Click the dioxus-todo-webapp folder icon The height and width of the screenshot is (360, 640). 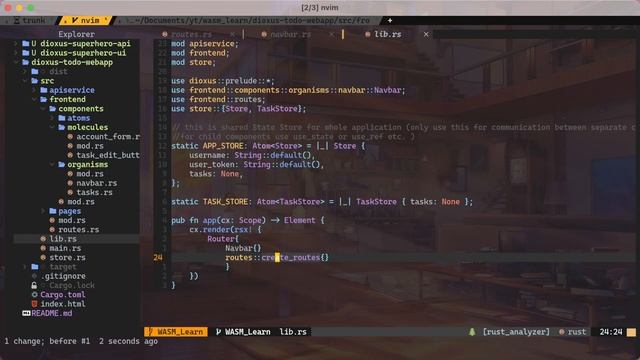25,62
